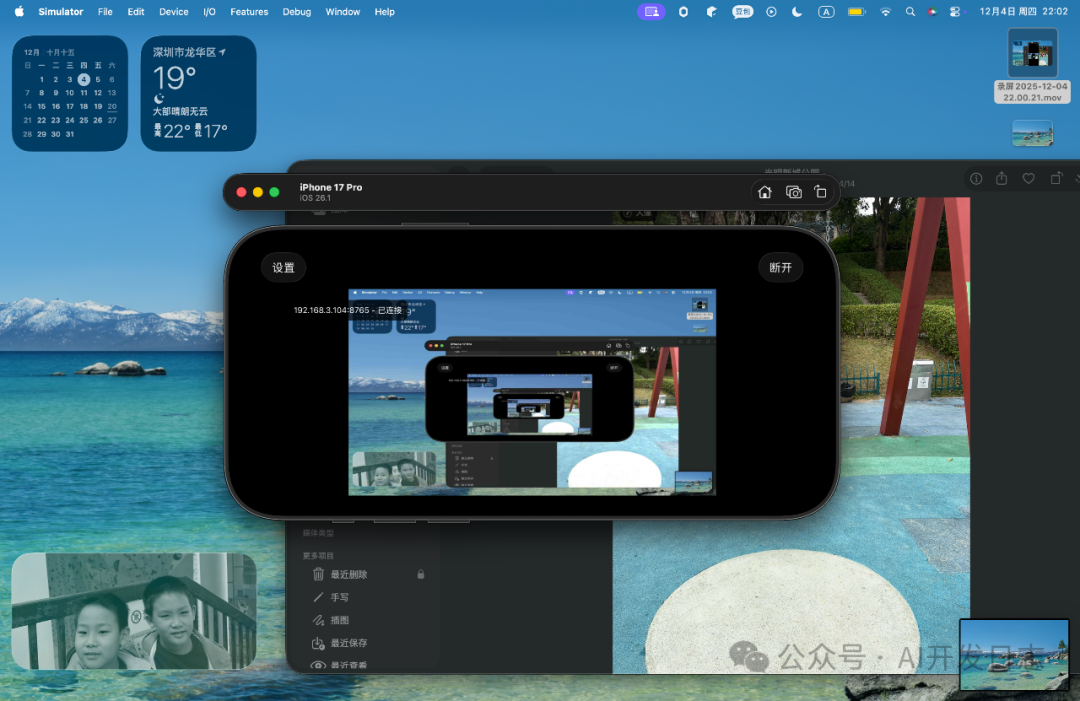The height and width of the screenshot is (701, 1080).
Task: Tap the 设置 button in simulator app
Action: [x=283, y=267]
